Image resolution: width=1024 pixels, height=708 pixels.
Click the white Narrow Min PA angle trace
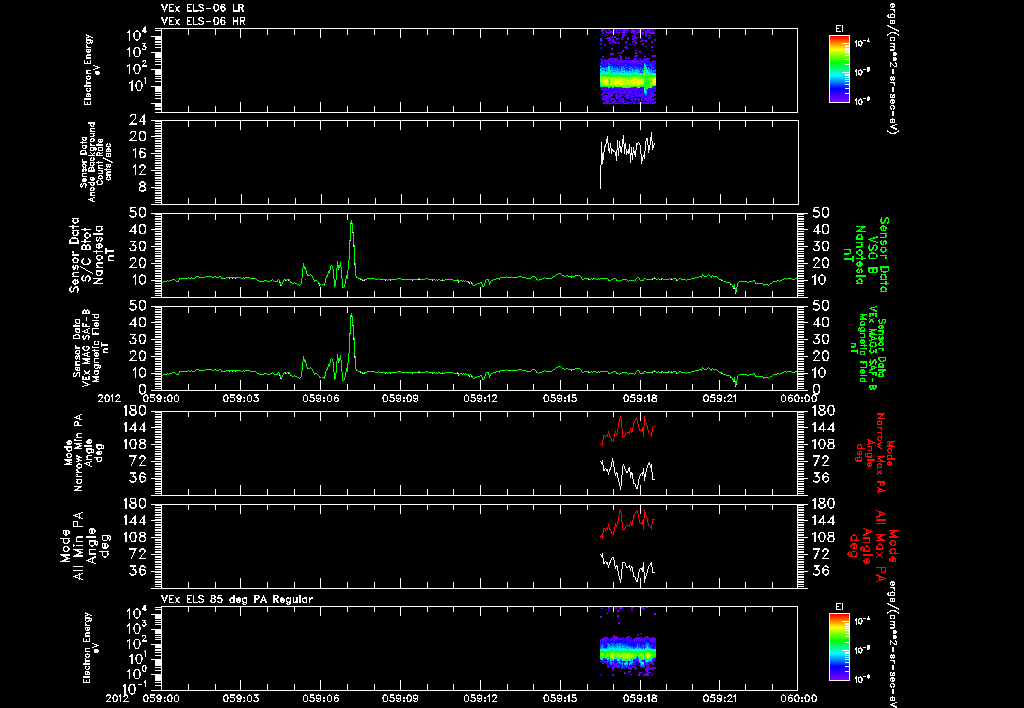(x=628, y=473)
